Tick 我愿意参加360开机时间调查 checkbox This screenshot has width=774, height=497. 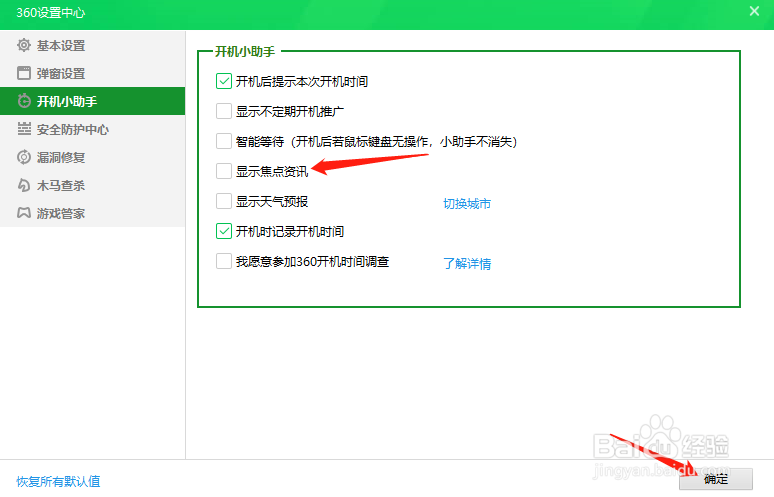[x=224, y=261]
